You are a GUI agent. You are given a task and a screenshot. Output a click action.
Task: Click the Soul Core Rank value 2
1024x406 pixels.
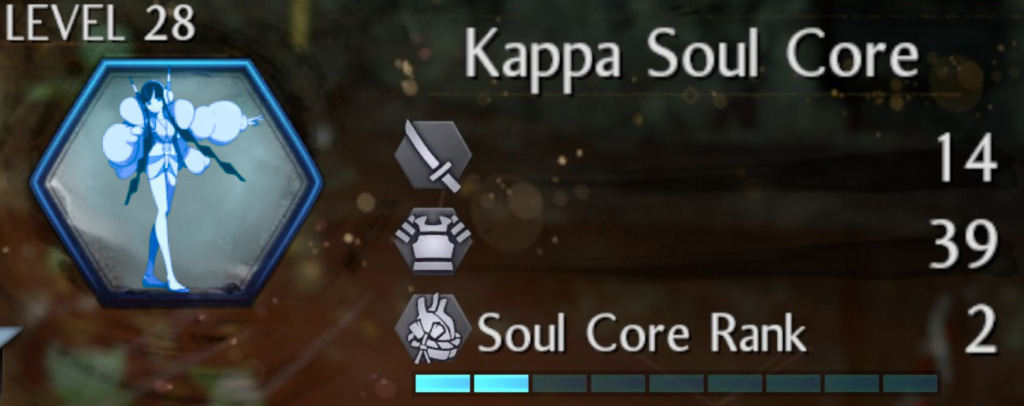click(980, 332)
